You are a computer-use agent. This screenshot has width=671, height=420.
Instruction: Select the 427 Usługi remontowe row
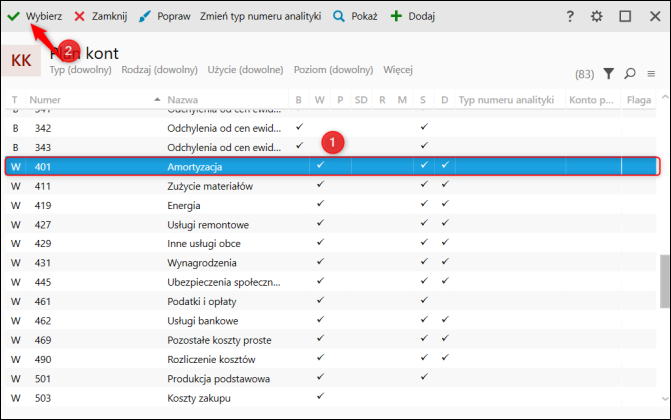(208, 224)
